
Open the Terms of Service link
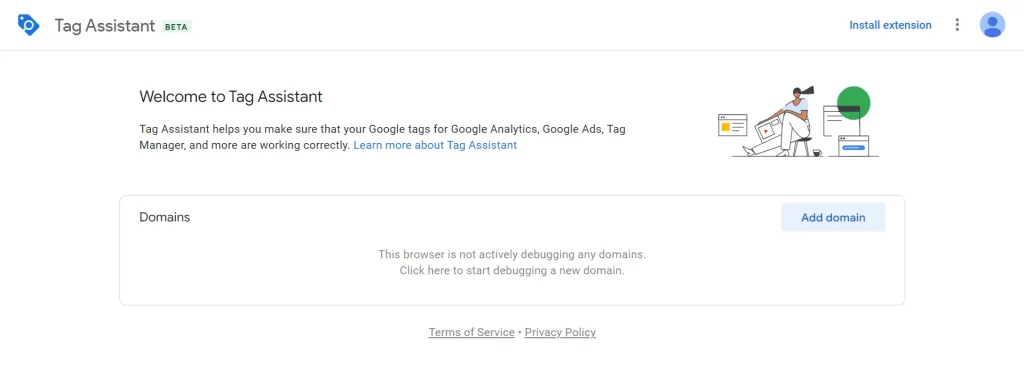472,332
